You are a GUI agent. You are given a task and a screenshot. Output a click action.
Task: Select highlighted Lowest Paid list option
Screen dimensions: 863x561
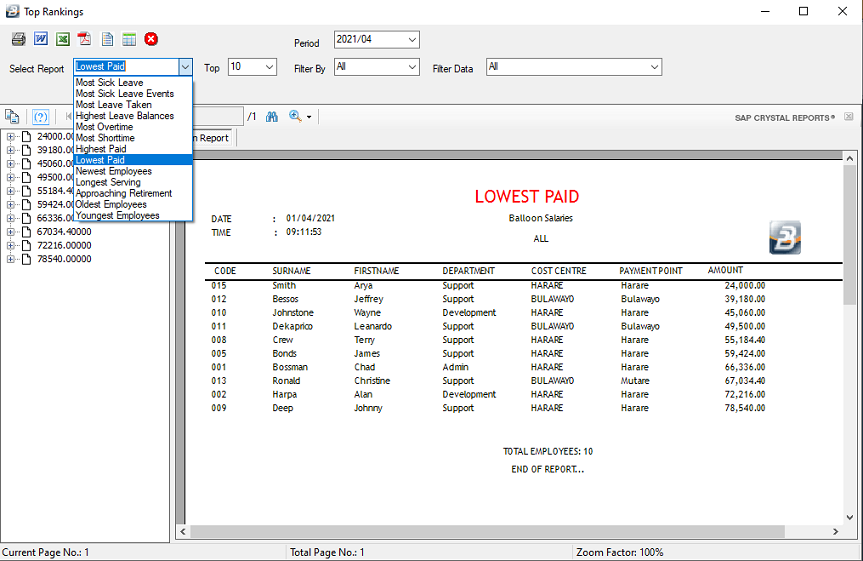click(x=133, y=160)
